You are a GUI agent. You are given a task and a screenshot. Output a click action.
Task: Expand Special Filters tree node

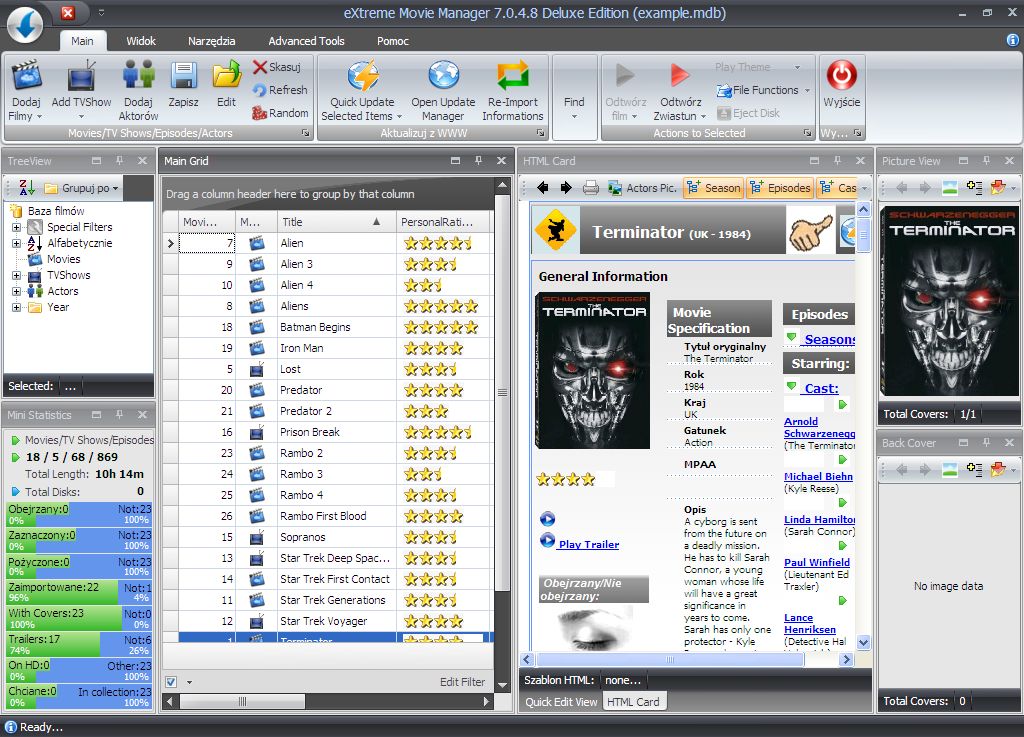coord(16,227)
